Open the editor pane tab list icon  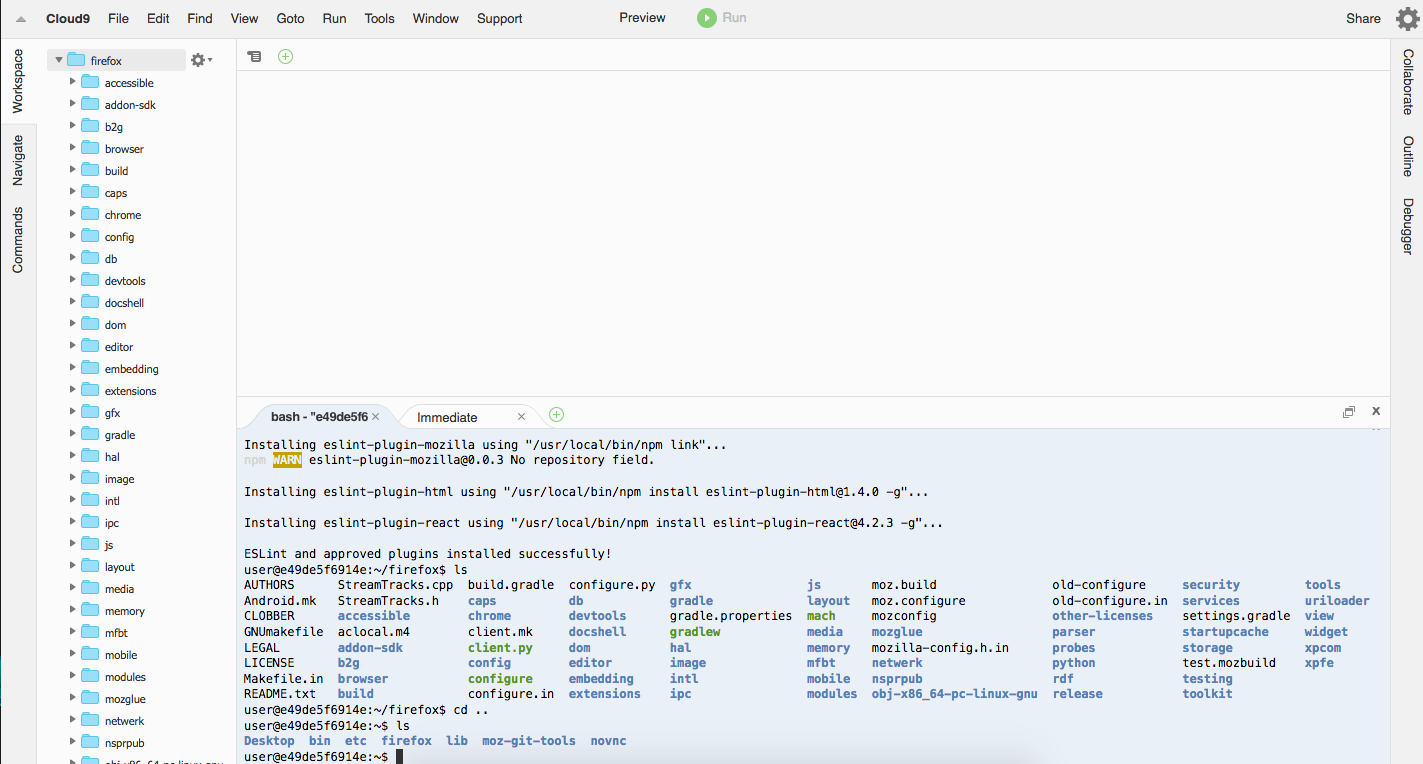(255, 57)
